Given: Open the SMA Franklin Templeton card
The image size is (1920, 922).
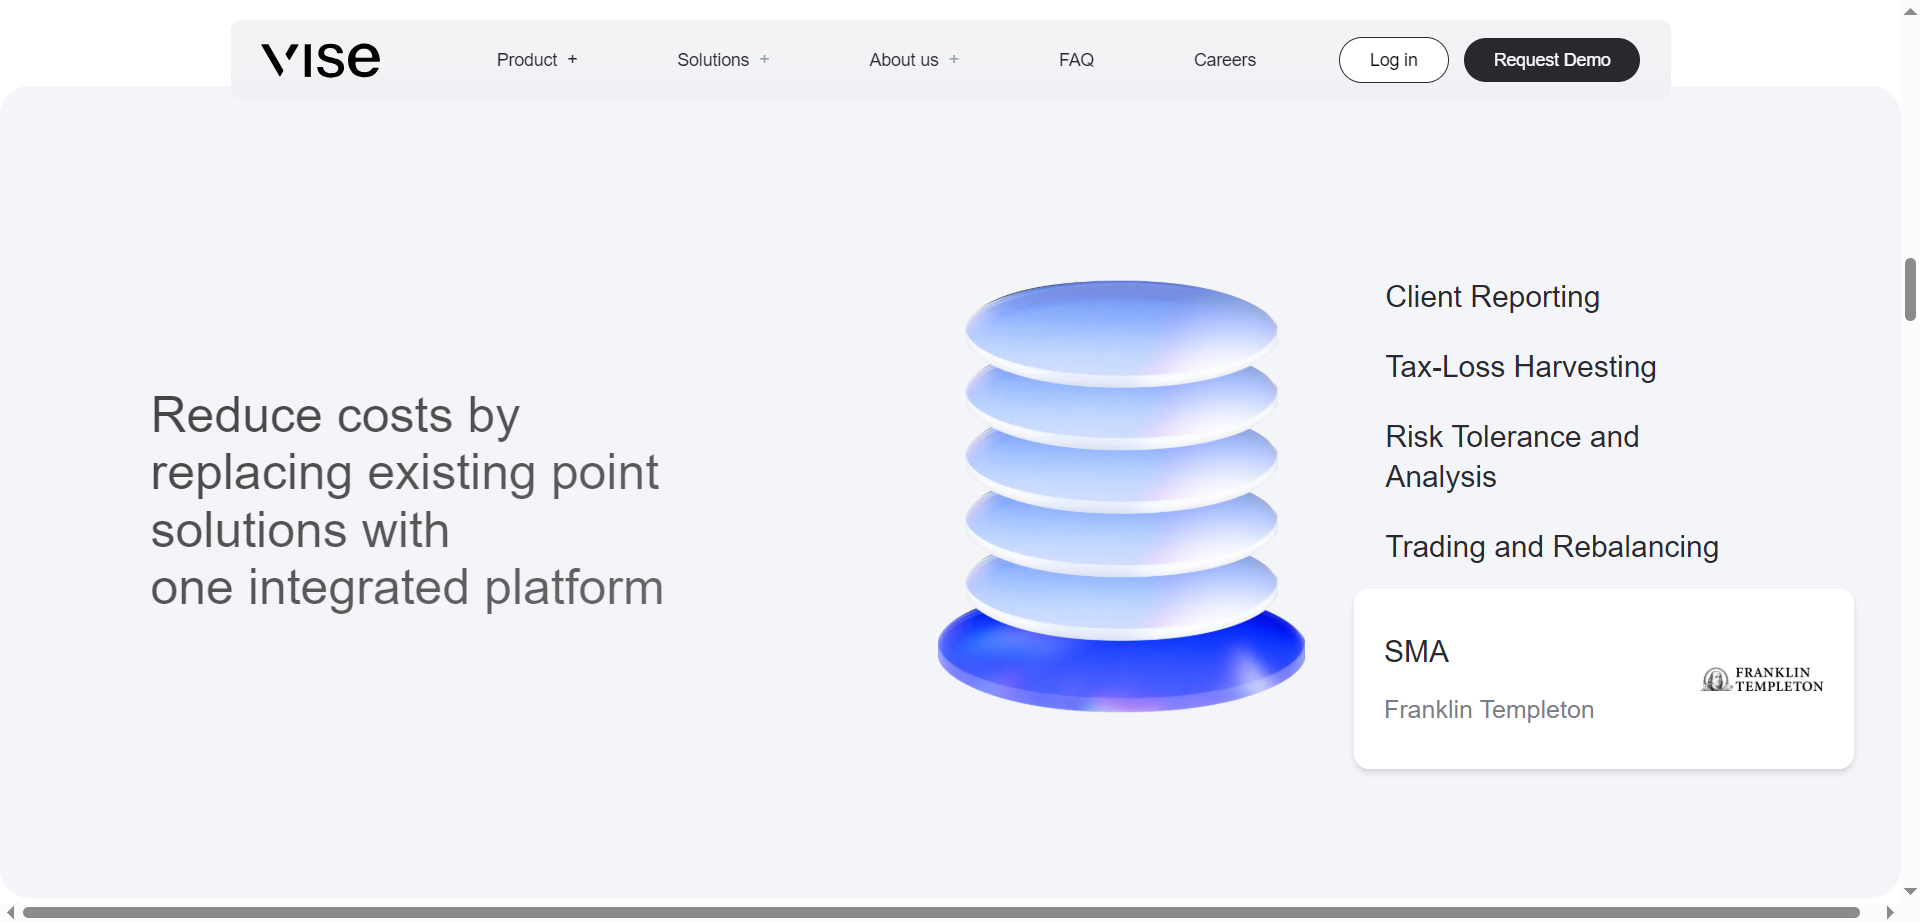Looking at the screenshot, I should coord(1603,679).
